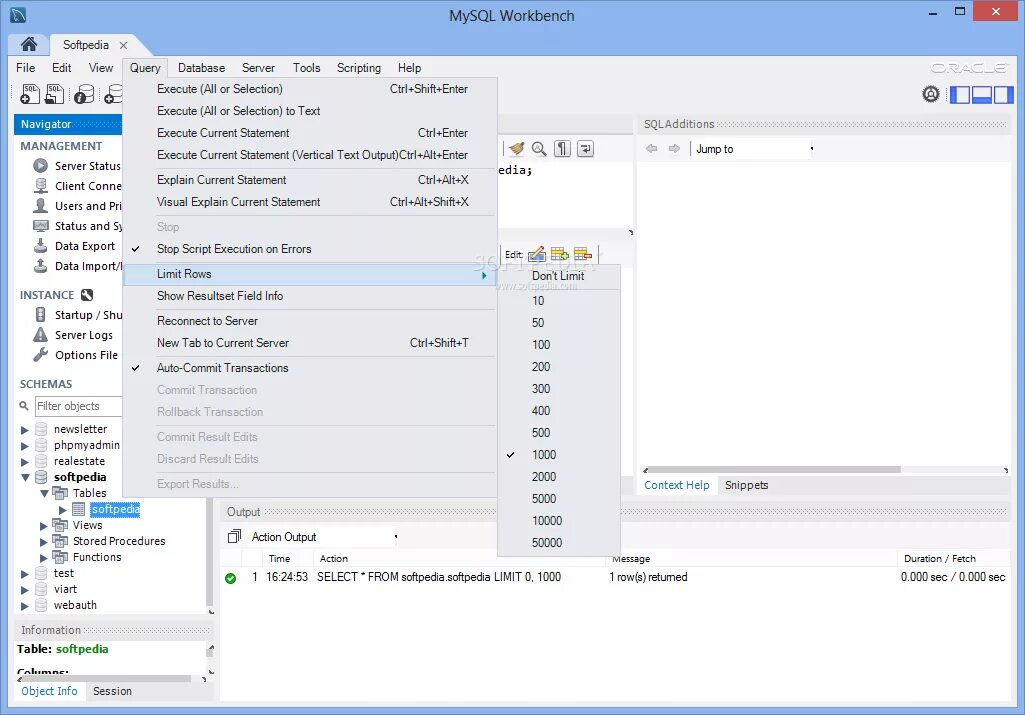Screen dimensions: 1025x715
Task: Toggle left sidebar panel visibility button
Action: (x=960, y=95)
